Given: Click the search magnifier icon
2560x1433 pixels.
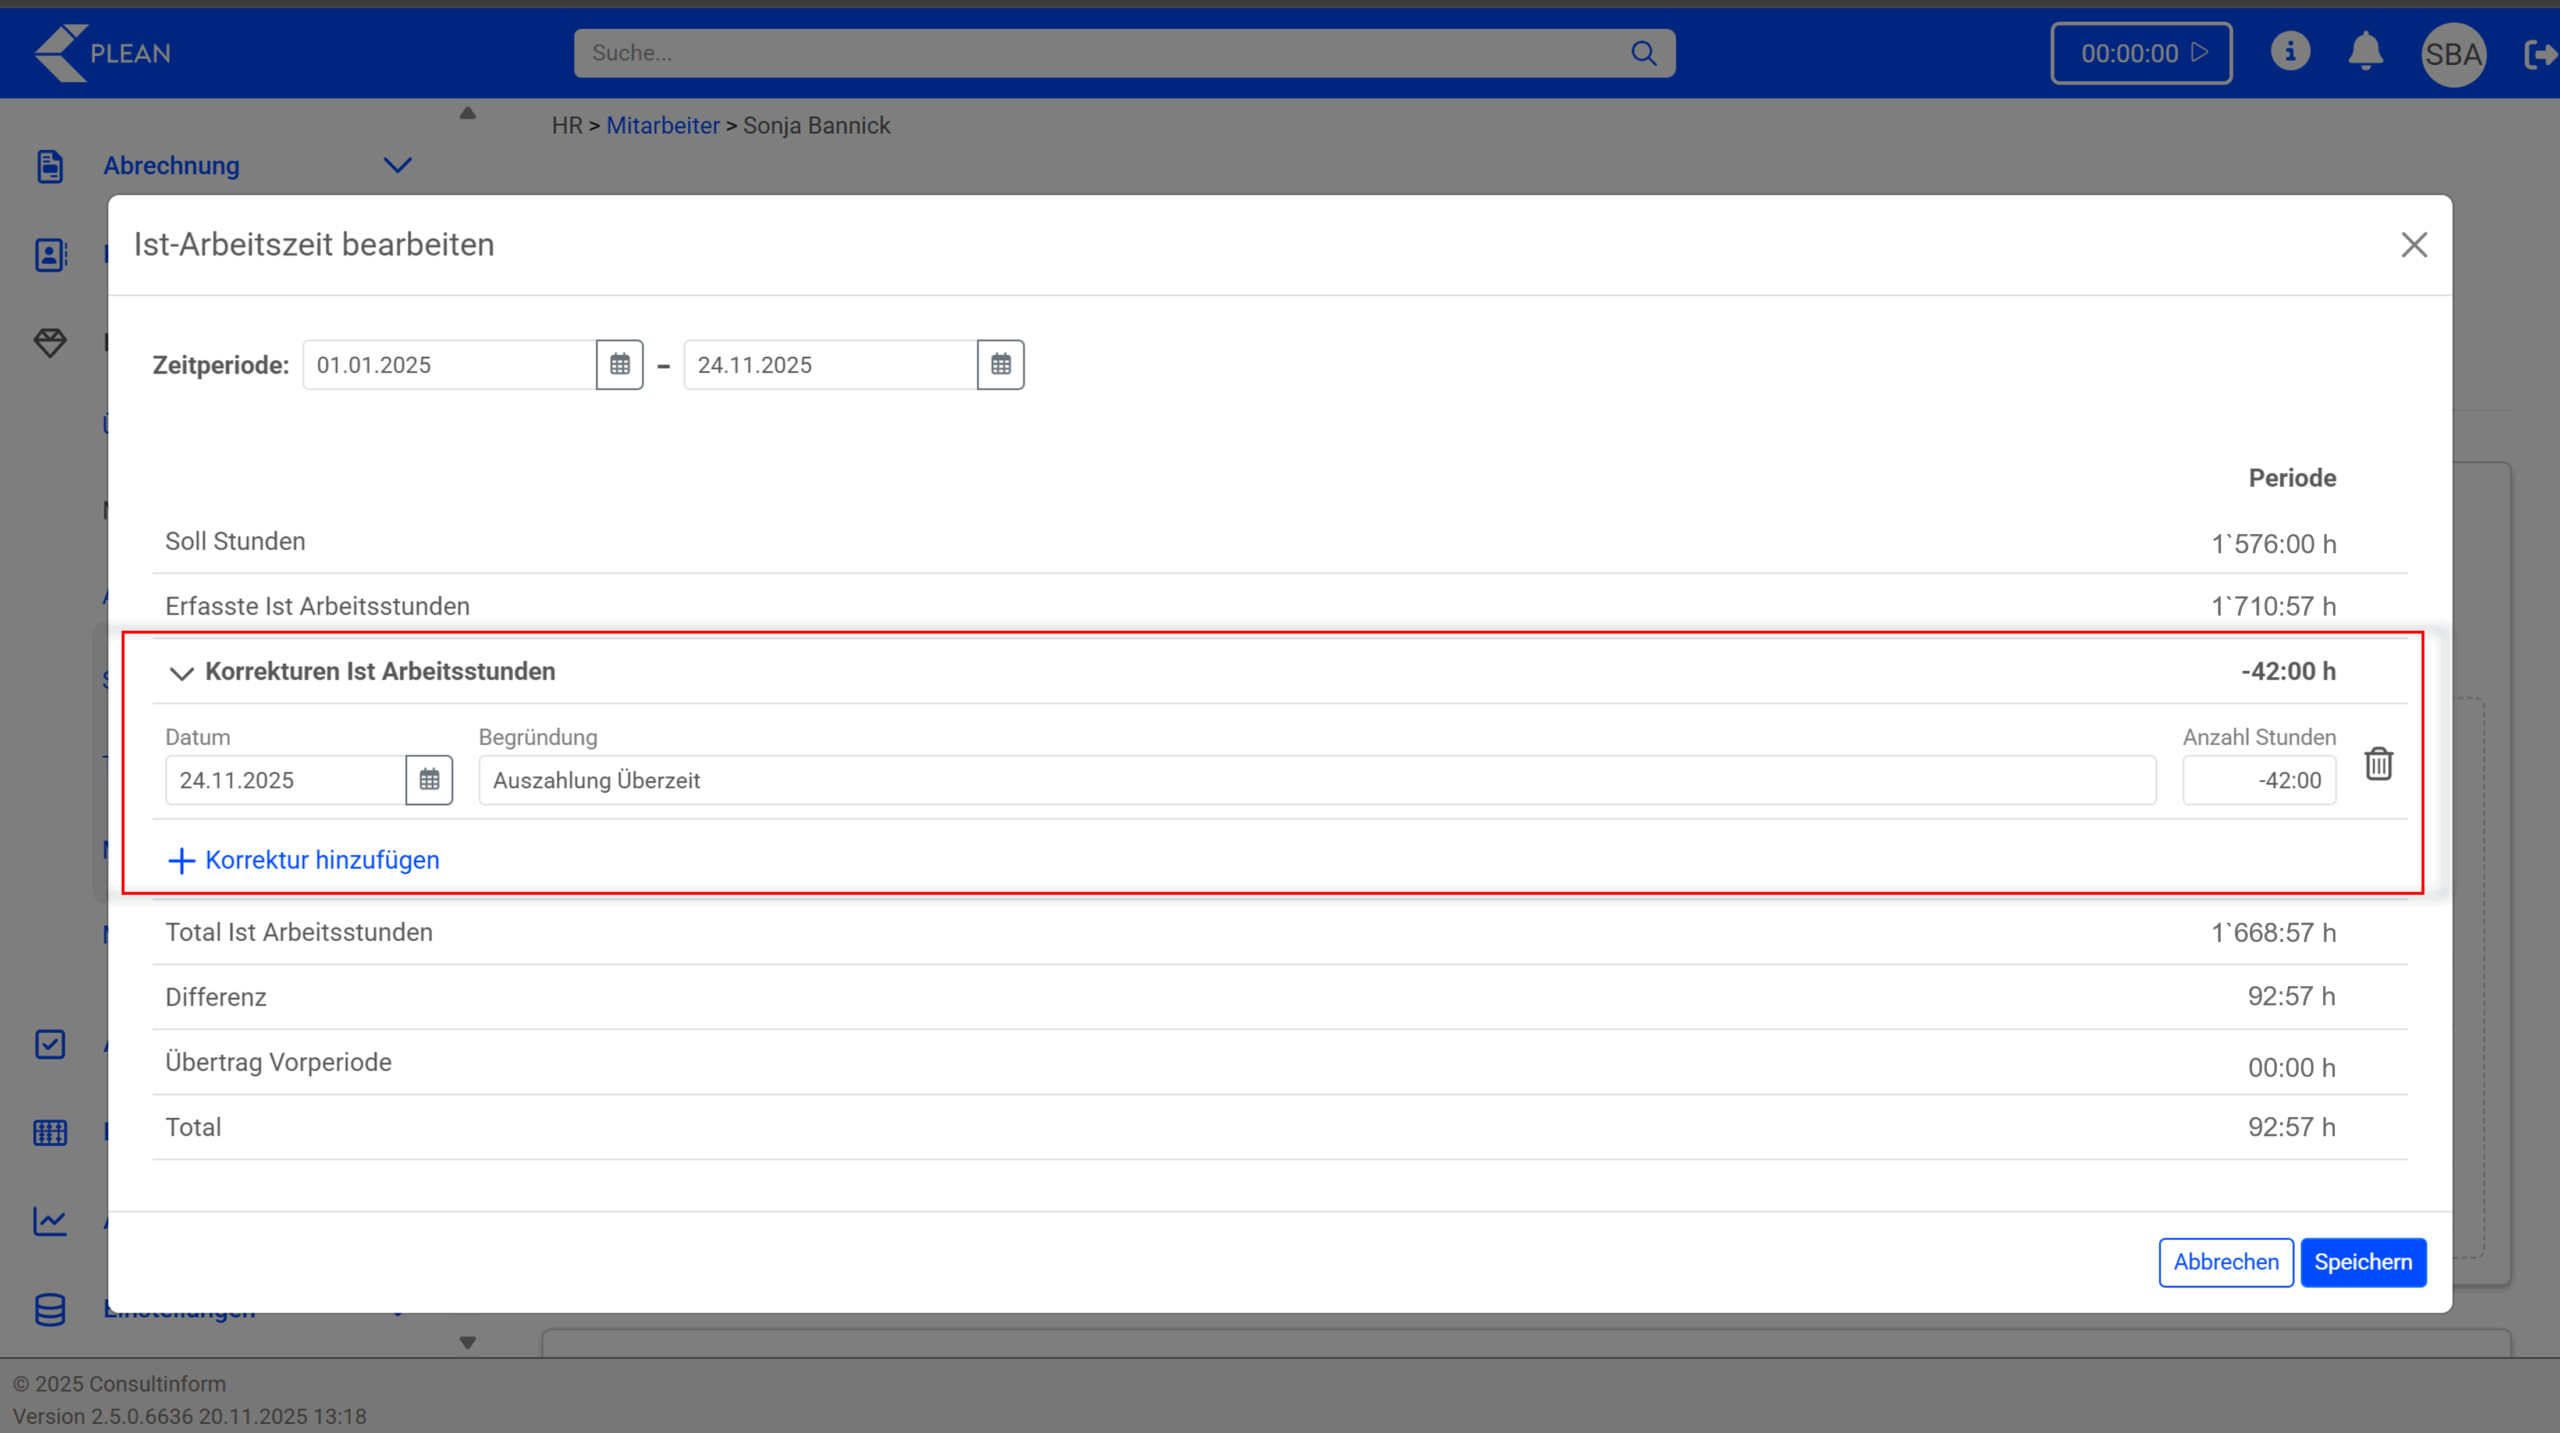Looking at the screenshot, I should 1643,53.
